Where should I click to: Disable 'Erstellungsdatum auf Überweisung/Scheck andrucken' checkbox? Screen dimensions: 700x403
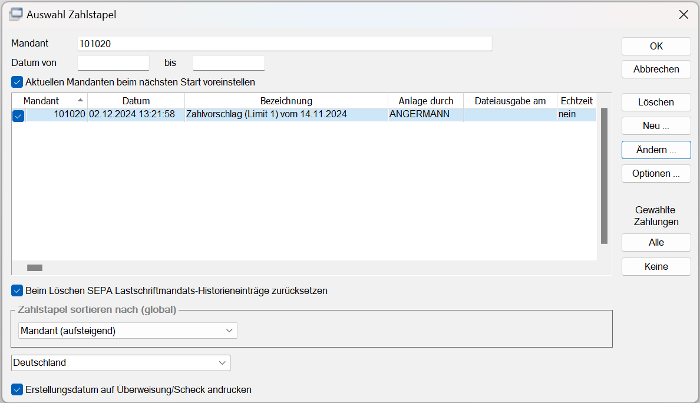[x=17, y=390]
